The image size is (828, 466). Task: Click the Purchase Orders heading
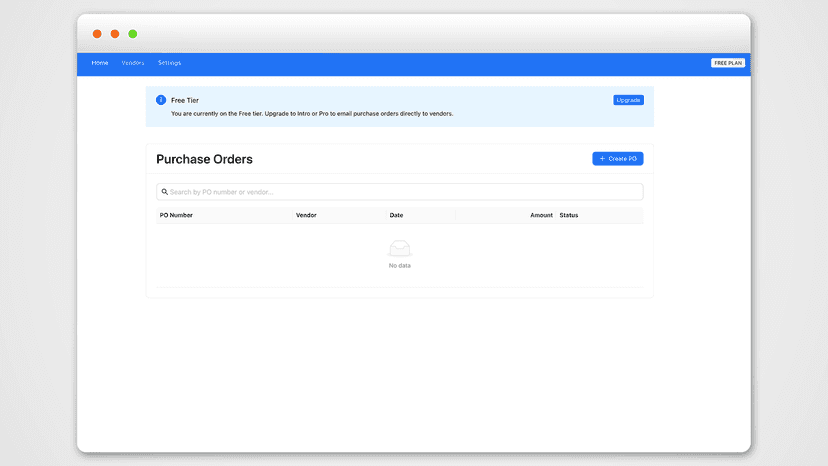pos(204,159)
